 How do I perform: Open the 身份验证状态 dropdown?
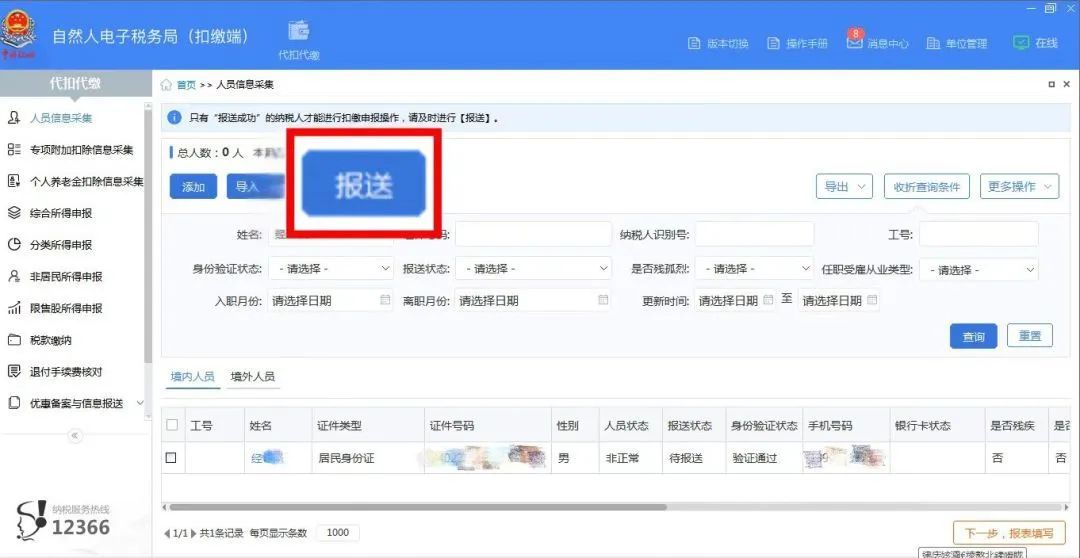330,269
